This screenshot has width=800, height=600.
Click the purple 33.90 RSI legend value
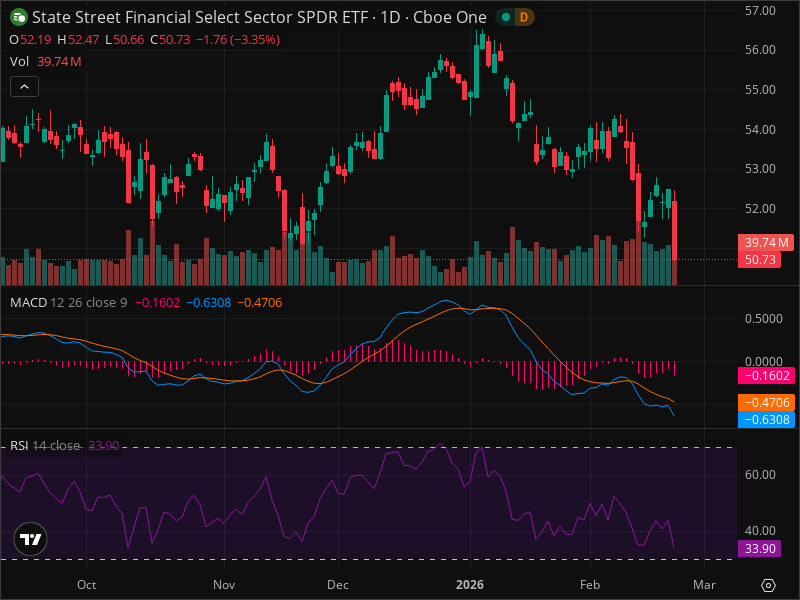(104, 446)
